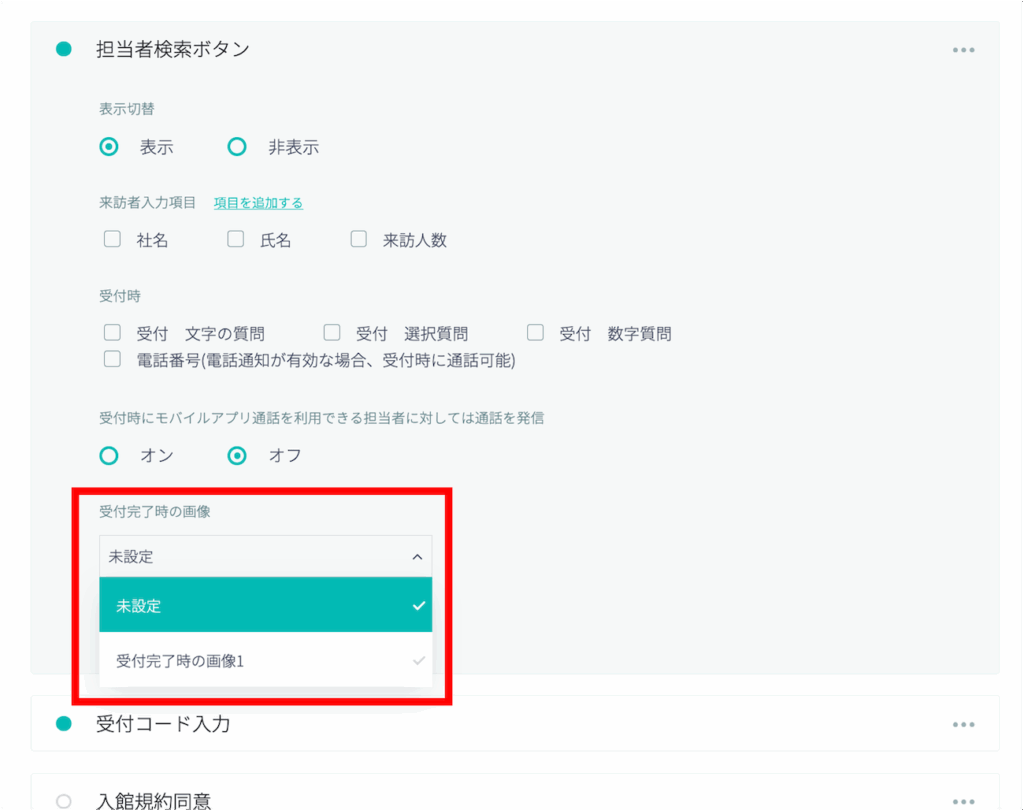1024x810 pixels.
Task: Check the 電話番号 checkbox
Action: tap(112, 359)
